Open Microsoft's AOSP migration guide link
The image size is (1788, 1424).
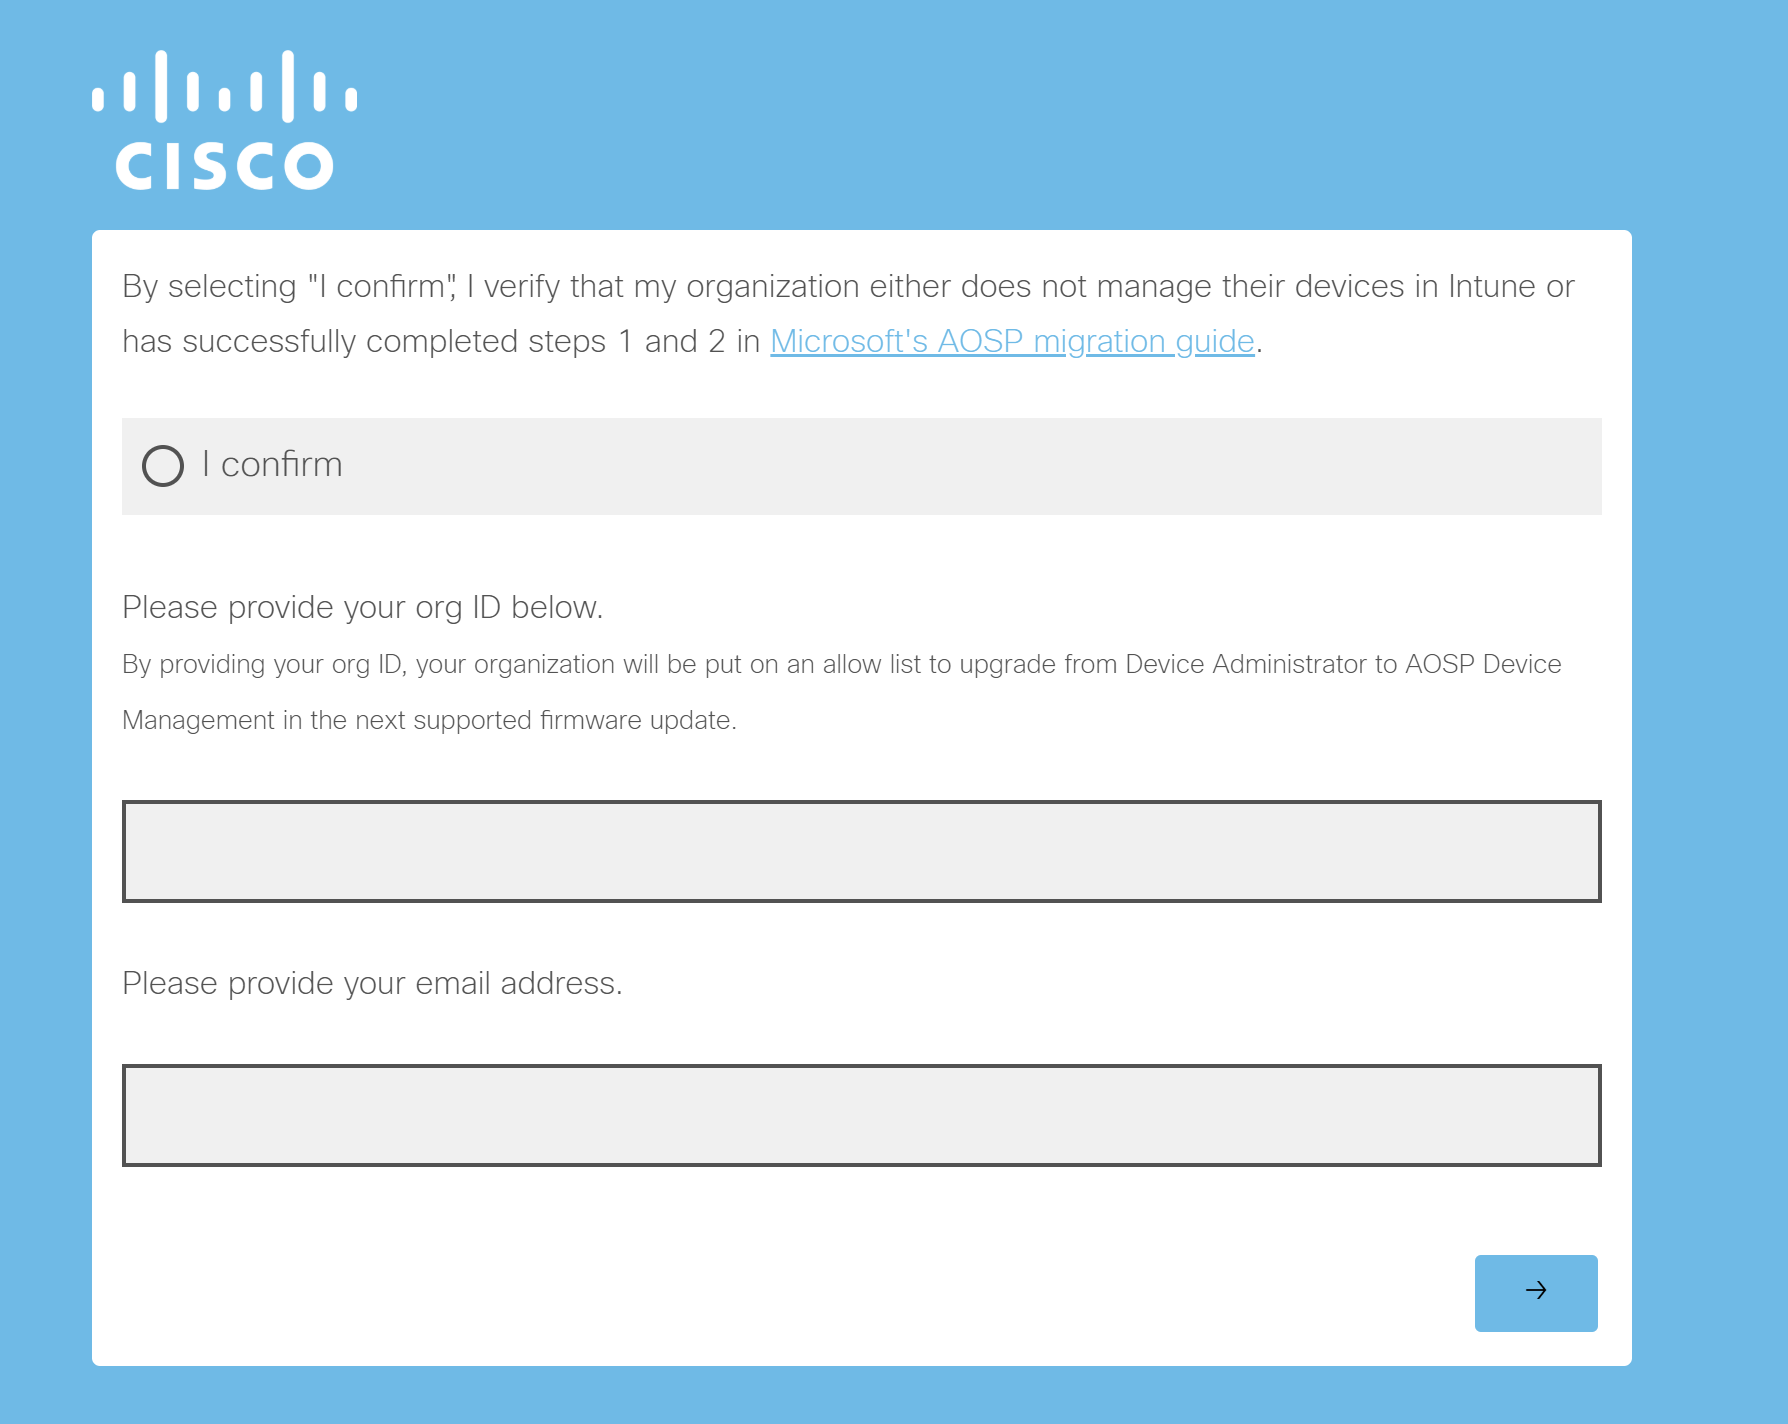pos(1012,342)
